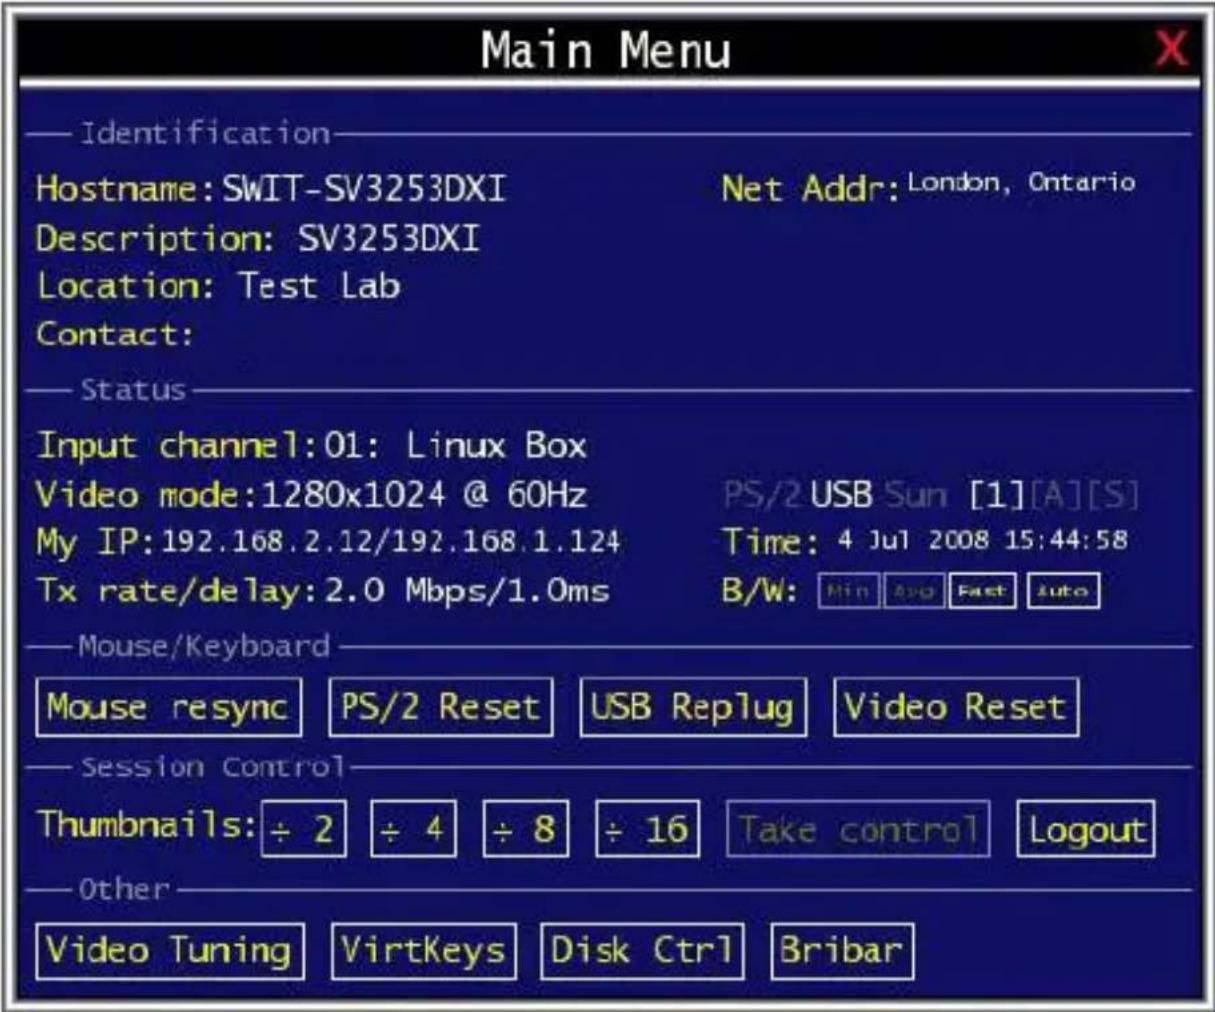Click the Sun interface indicator
Viewport: 1215px width, 1012px height.
(x=915, y=494)
